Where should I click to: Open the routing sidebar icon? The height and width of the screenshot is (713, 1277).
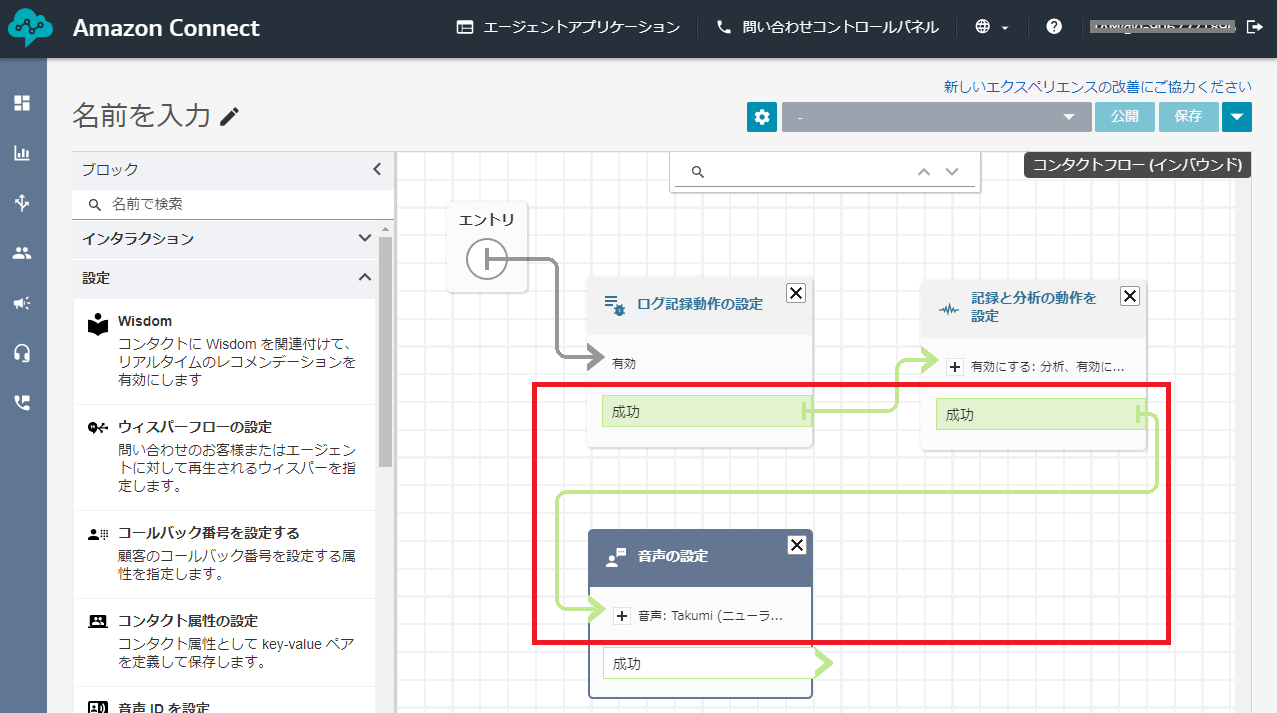22,203
